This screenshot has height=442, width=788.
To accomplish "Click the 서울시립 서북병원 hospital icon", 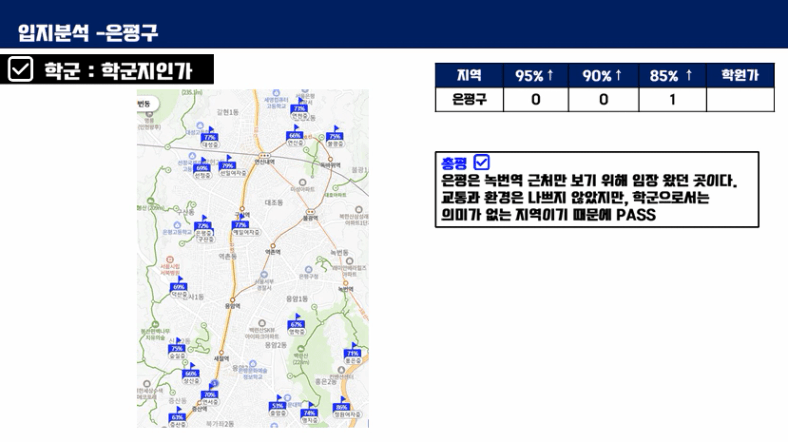I will (x=170, y=259).
